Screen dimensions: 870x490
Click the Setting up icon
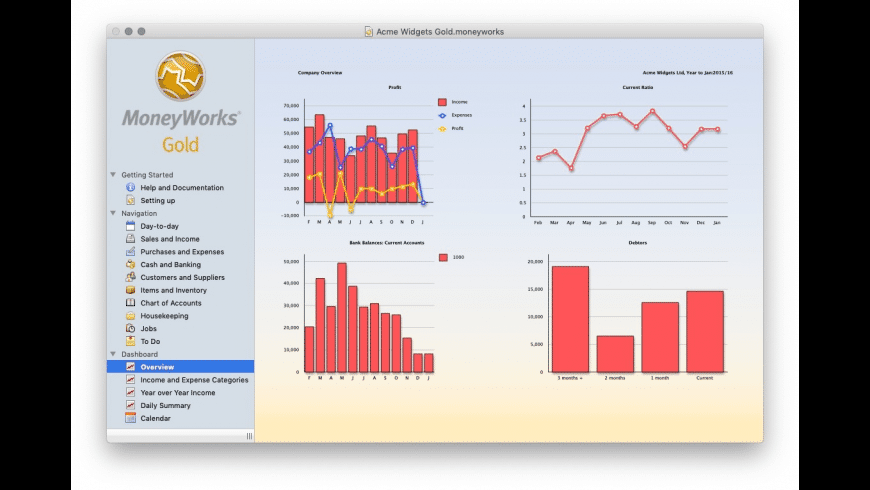point(130,200)
